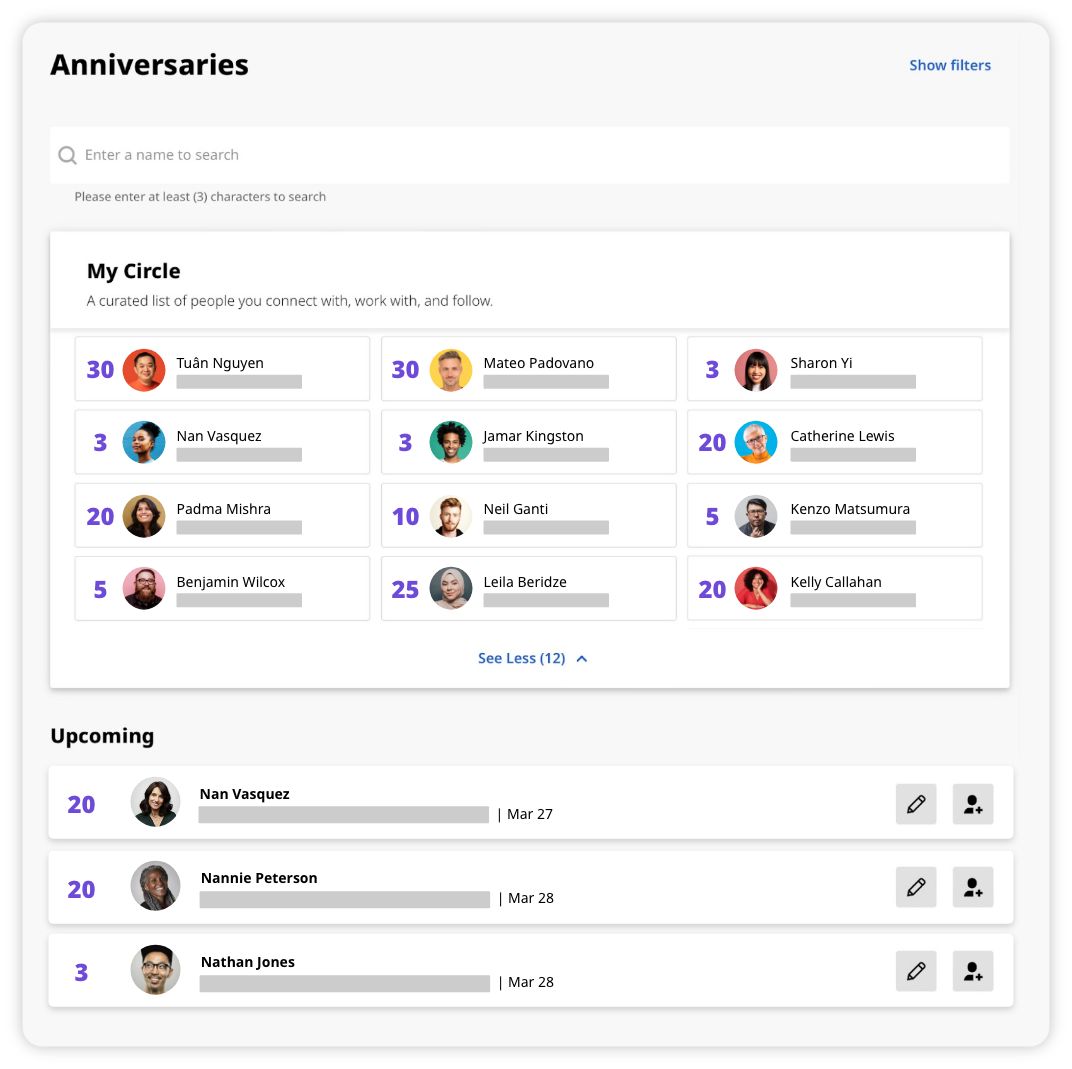1072x1069 pixels.
Task: Focus the name search field
Action: [529, 155]
